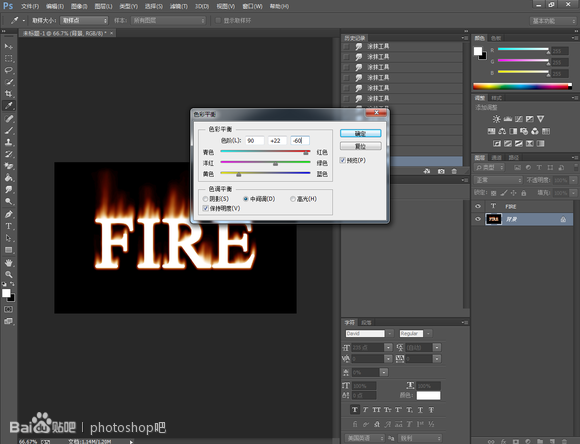The height and width of the screenshot is (444, 580).
Task: Open the workspace switcher dropdown
Action: [x=553, y=21]
